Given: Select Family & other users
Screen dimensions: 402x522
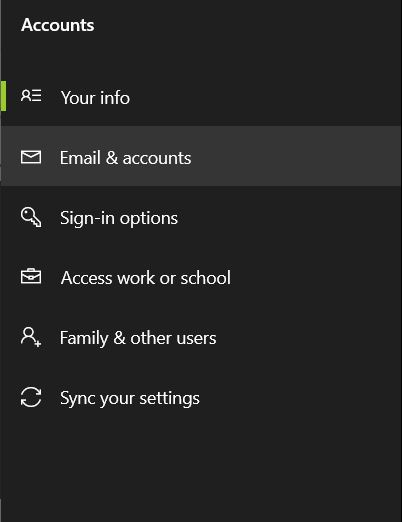Looking at the screenshot, I should tap(201, 337).
